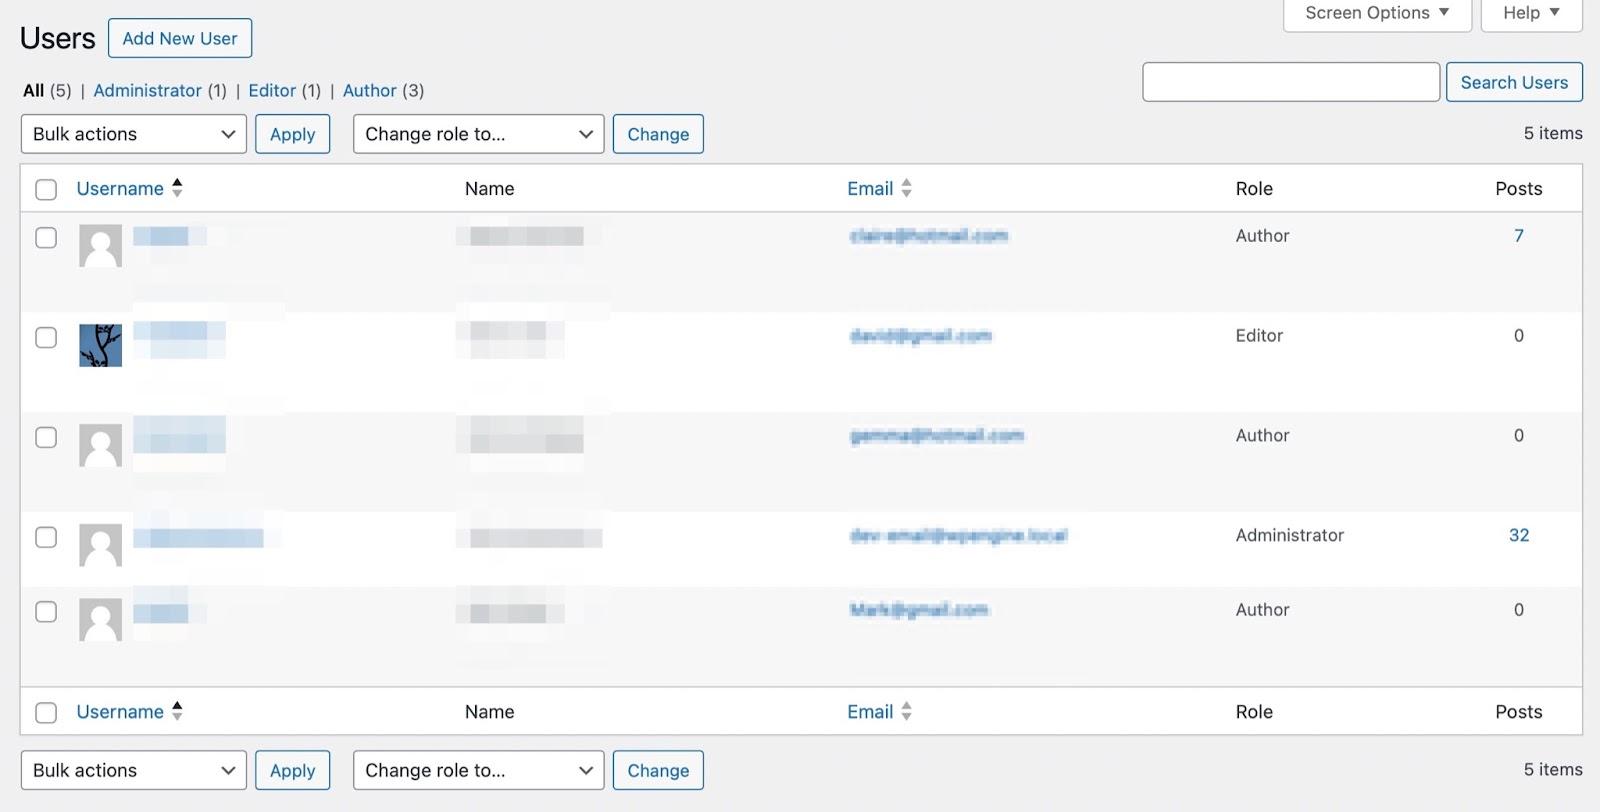Click the Editor user's blurred username
The height and width of the screenshot is (812, 1600).
179,340
